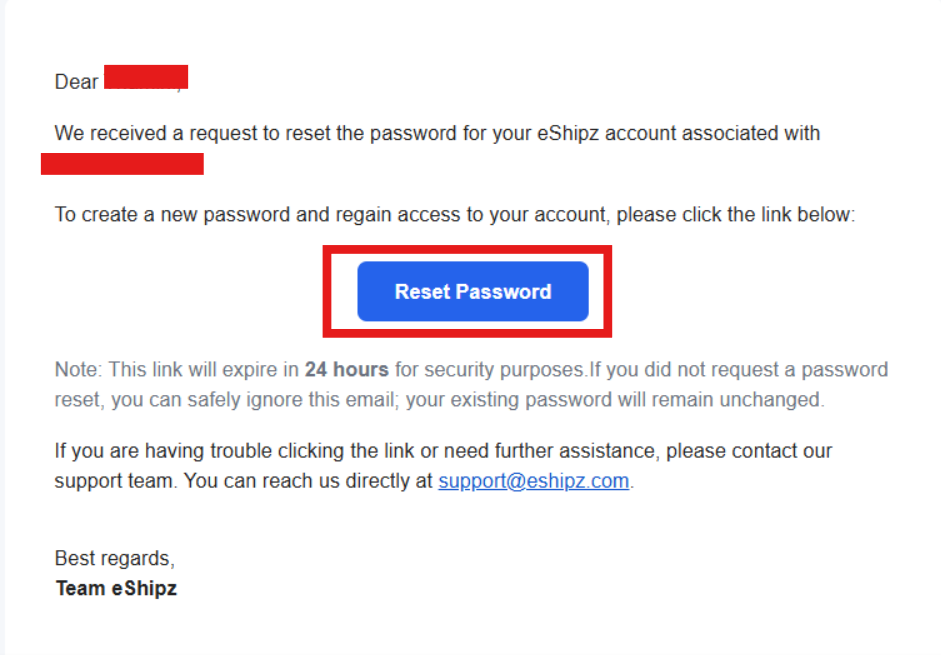This screenshot has width=941, height=655.
Task: Click the "Team eShipz" signature
Action: pyautogui.click(x=116, y=588)
